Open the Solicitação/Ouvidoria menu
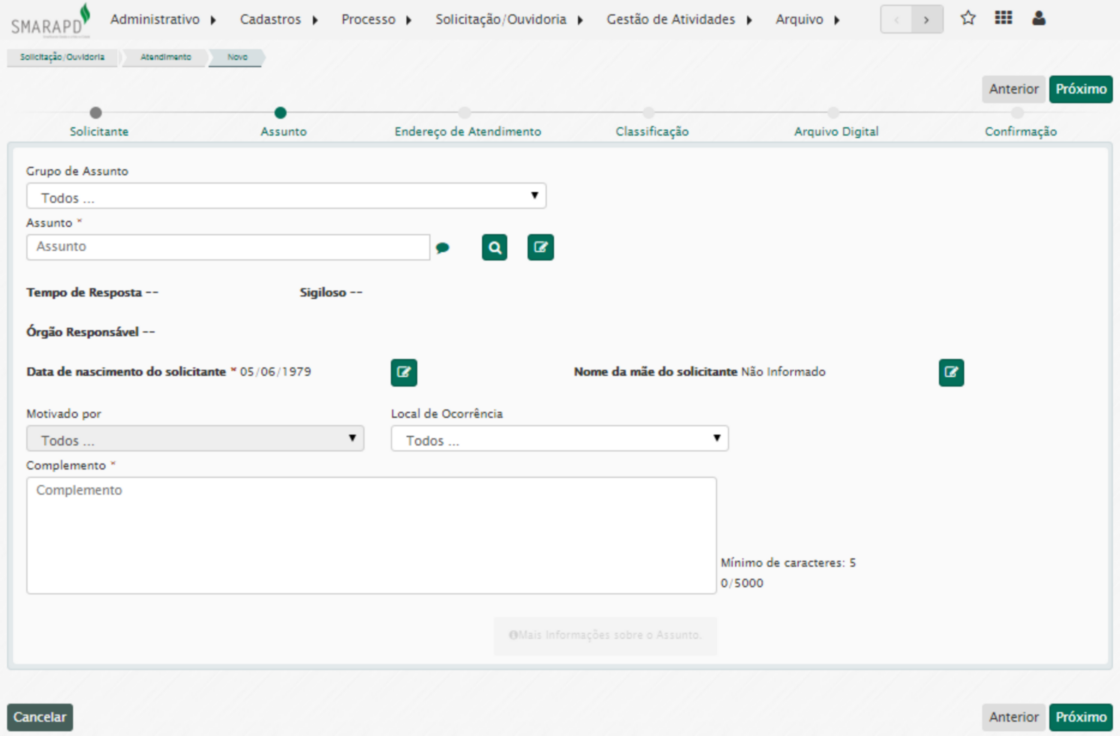The image size is (1120, 736). point(509,20)
